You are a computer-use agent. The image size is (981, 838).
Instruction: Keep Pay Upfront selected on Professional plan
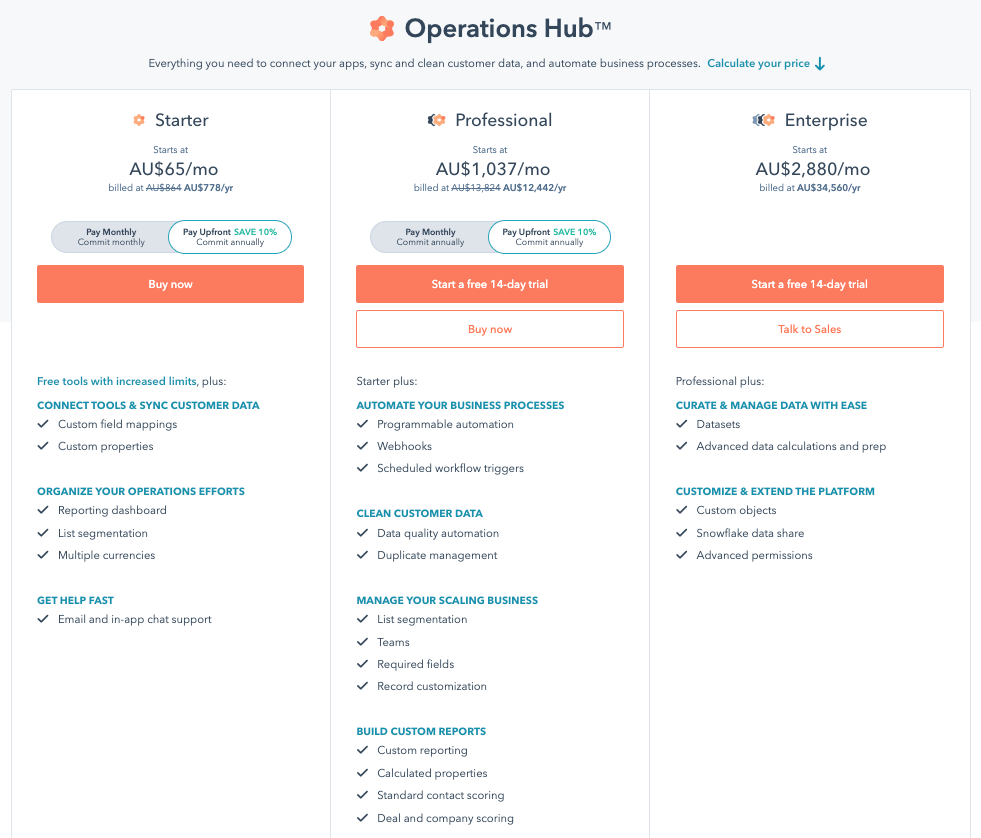(549, 236)
